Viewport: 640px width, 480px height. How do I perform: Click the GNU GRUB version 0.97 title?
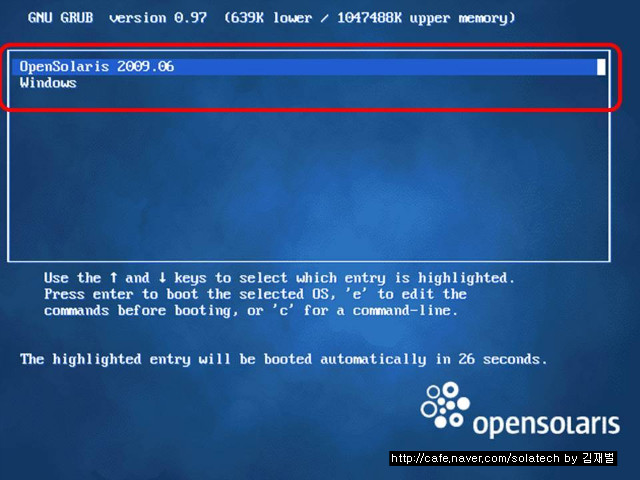click(117, 18)
